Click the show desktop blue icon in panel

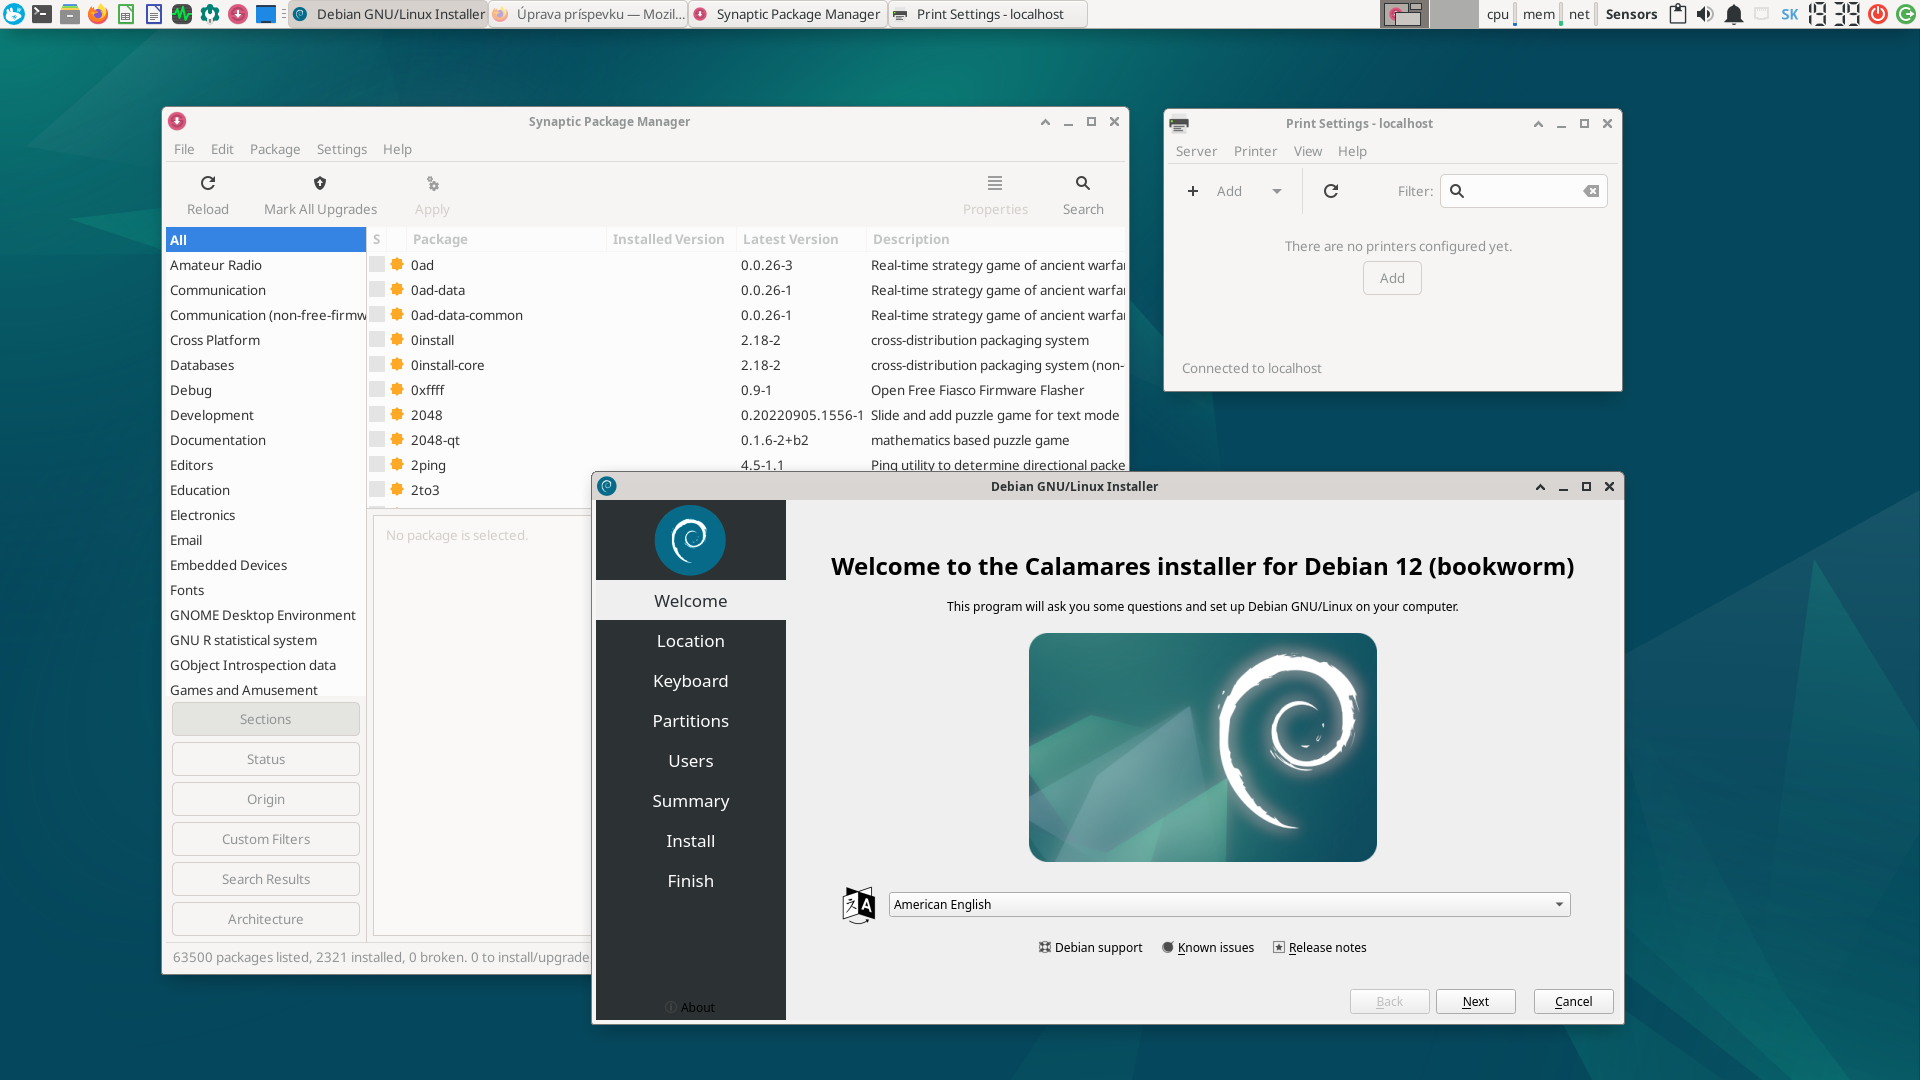(265, 14)
